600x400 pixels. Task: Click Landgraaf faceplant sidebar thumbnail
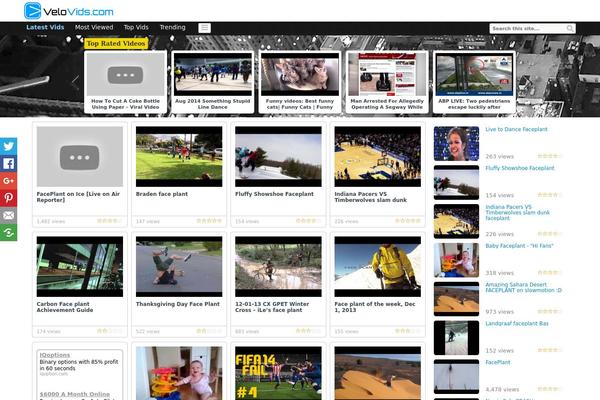(x=456, y=338)
